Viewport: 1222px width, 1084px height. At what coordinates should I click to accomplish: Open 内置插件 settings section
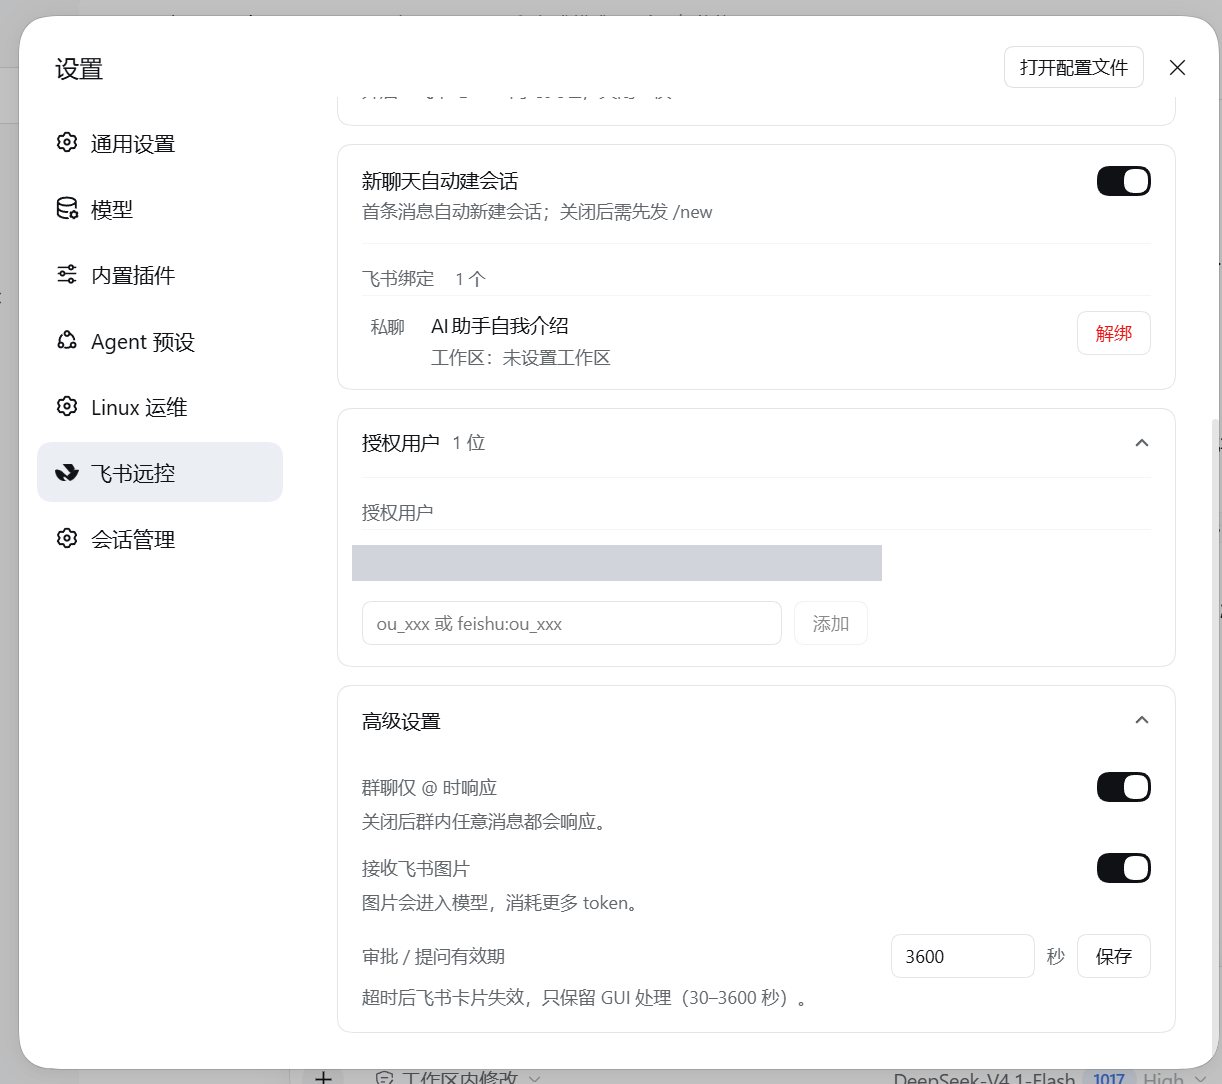pos(160,275)
